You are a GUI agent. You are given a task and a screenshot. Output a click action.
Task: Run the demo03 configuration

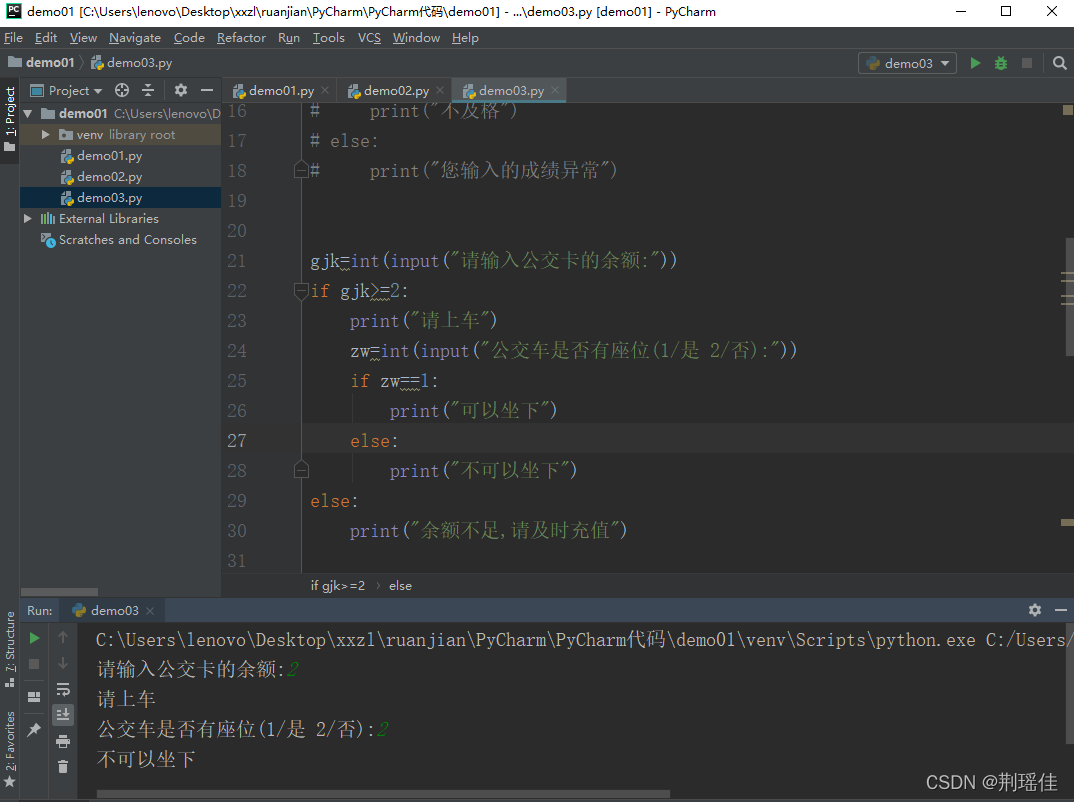pyautogui.click(x=975, y=62)
